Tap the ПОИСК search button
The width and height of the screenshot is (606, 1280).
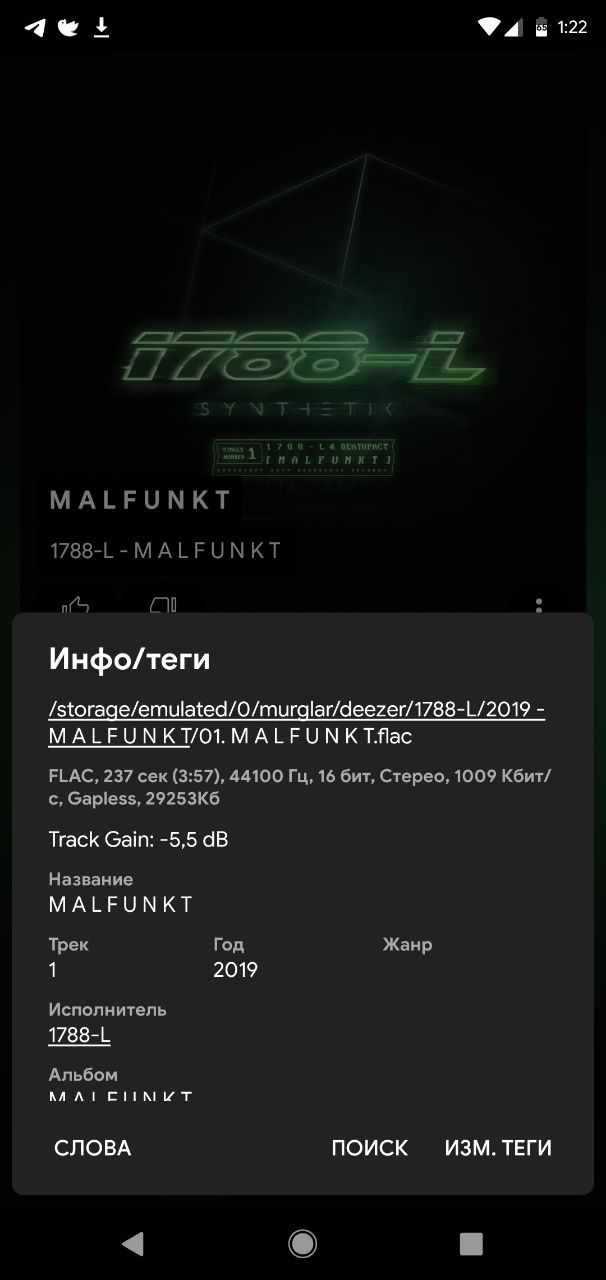[370, 1148]
